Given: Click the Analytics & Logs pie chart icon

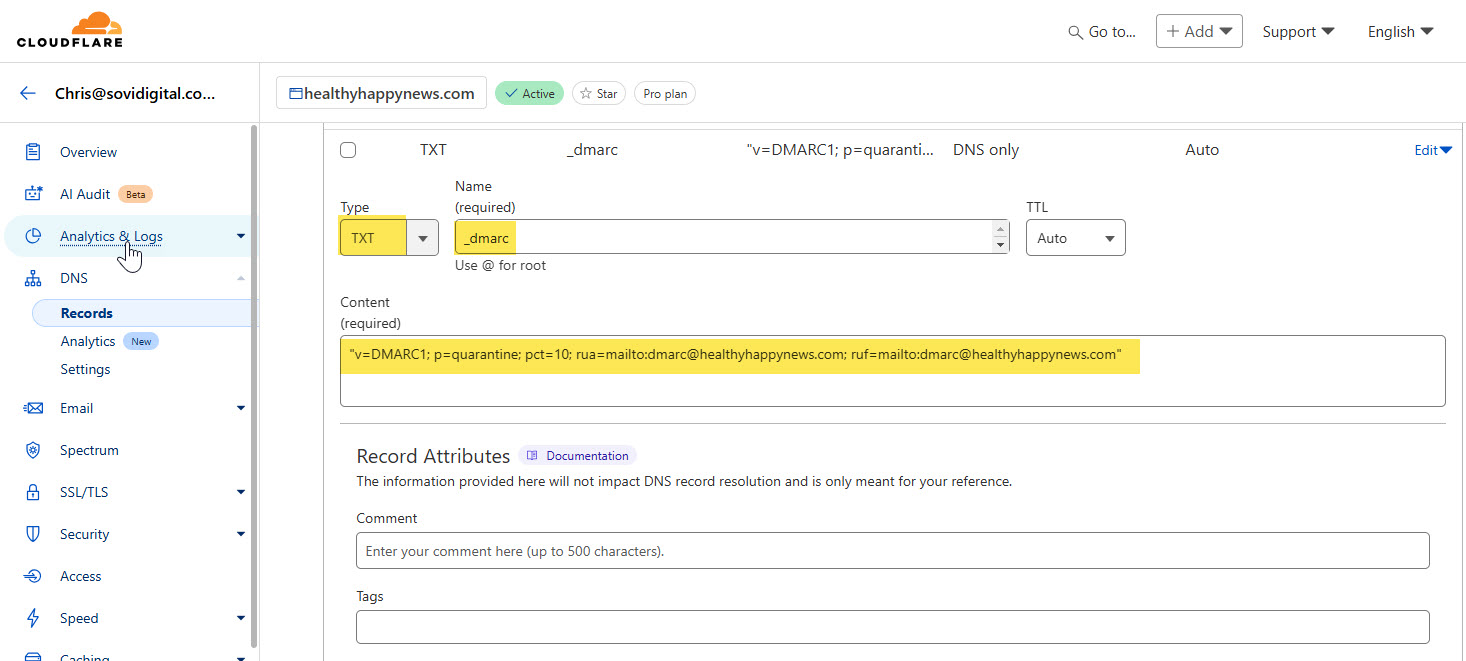Looking at the screenshot, I should pos(33,236).
